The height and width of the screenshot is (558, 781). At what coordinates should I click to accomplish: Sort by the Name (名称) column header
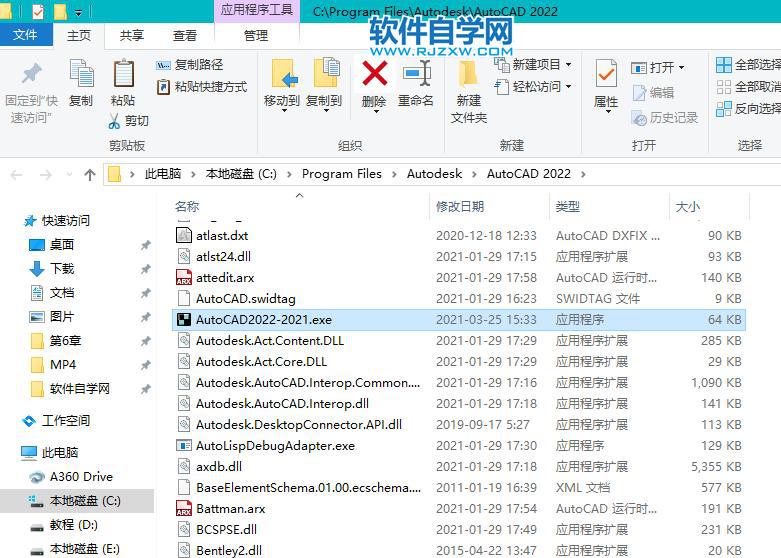click(187, 206)
